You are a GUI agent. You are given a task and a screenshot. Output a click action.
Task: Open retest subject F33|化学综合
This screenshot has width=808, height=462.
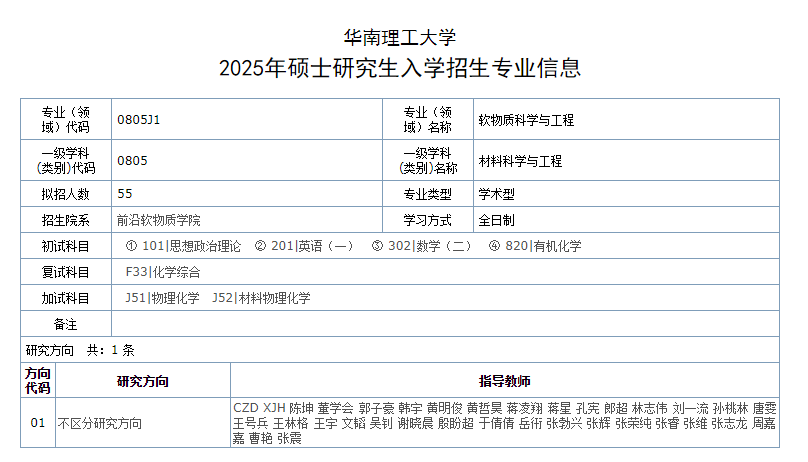point(163,272)
